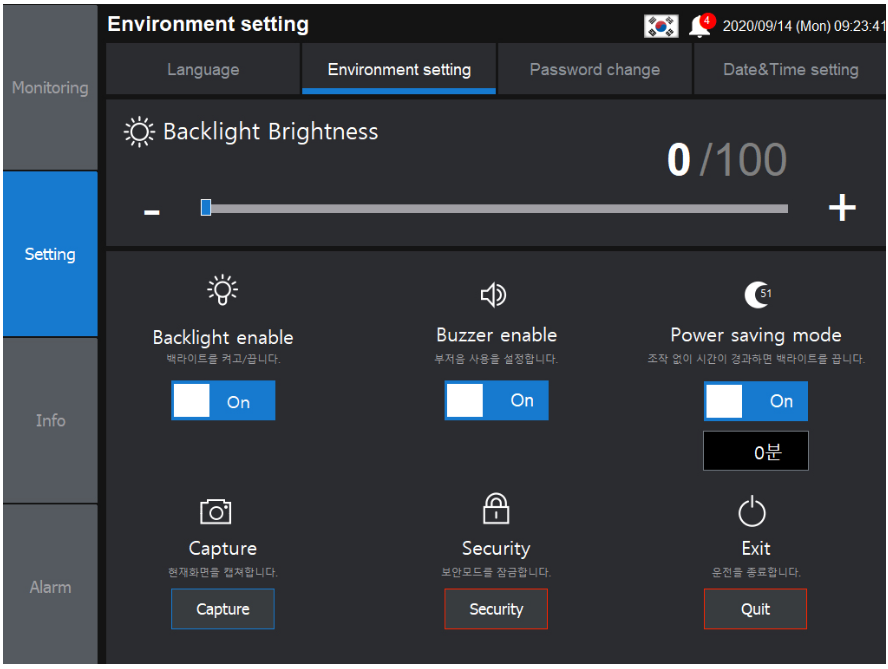Click the Backlight Brightness sun icon
Viewport: 888px width, 669px height.
139,132
